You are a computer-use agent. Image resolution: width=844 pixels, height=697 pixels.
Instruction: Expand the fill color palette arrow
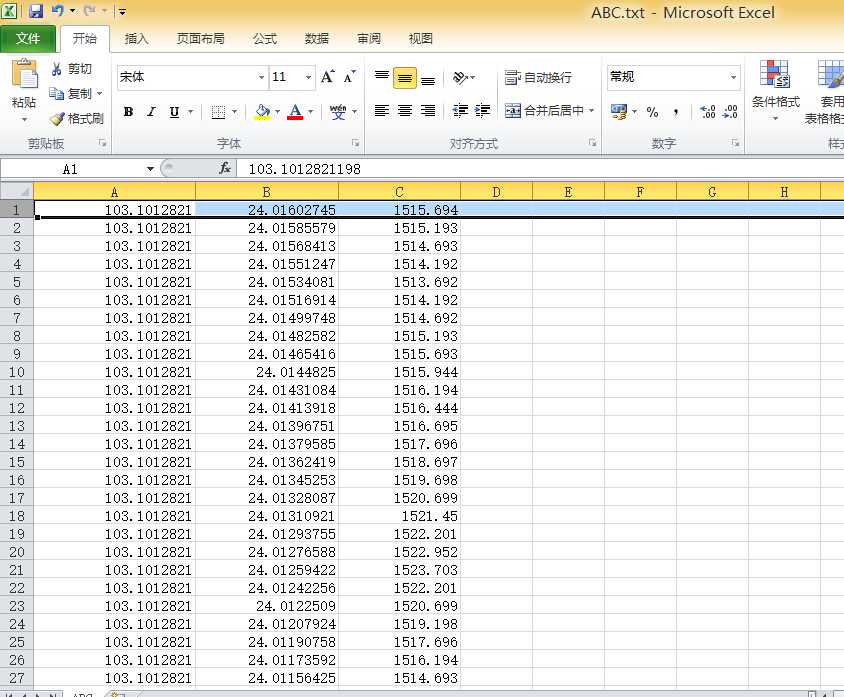pyautogui.click(x=278, y=112)
